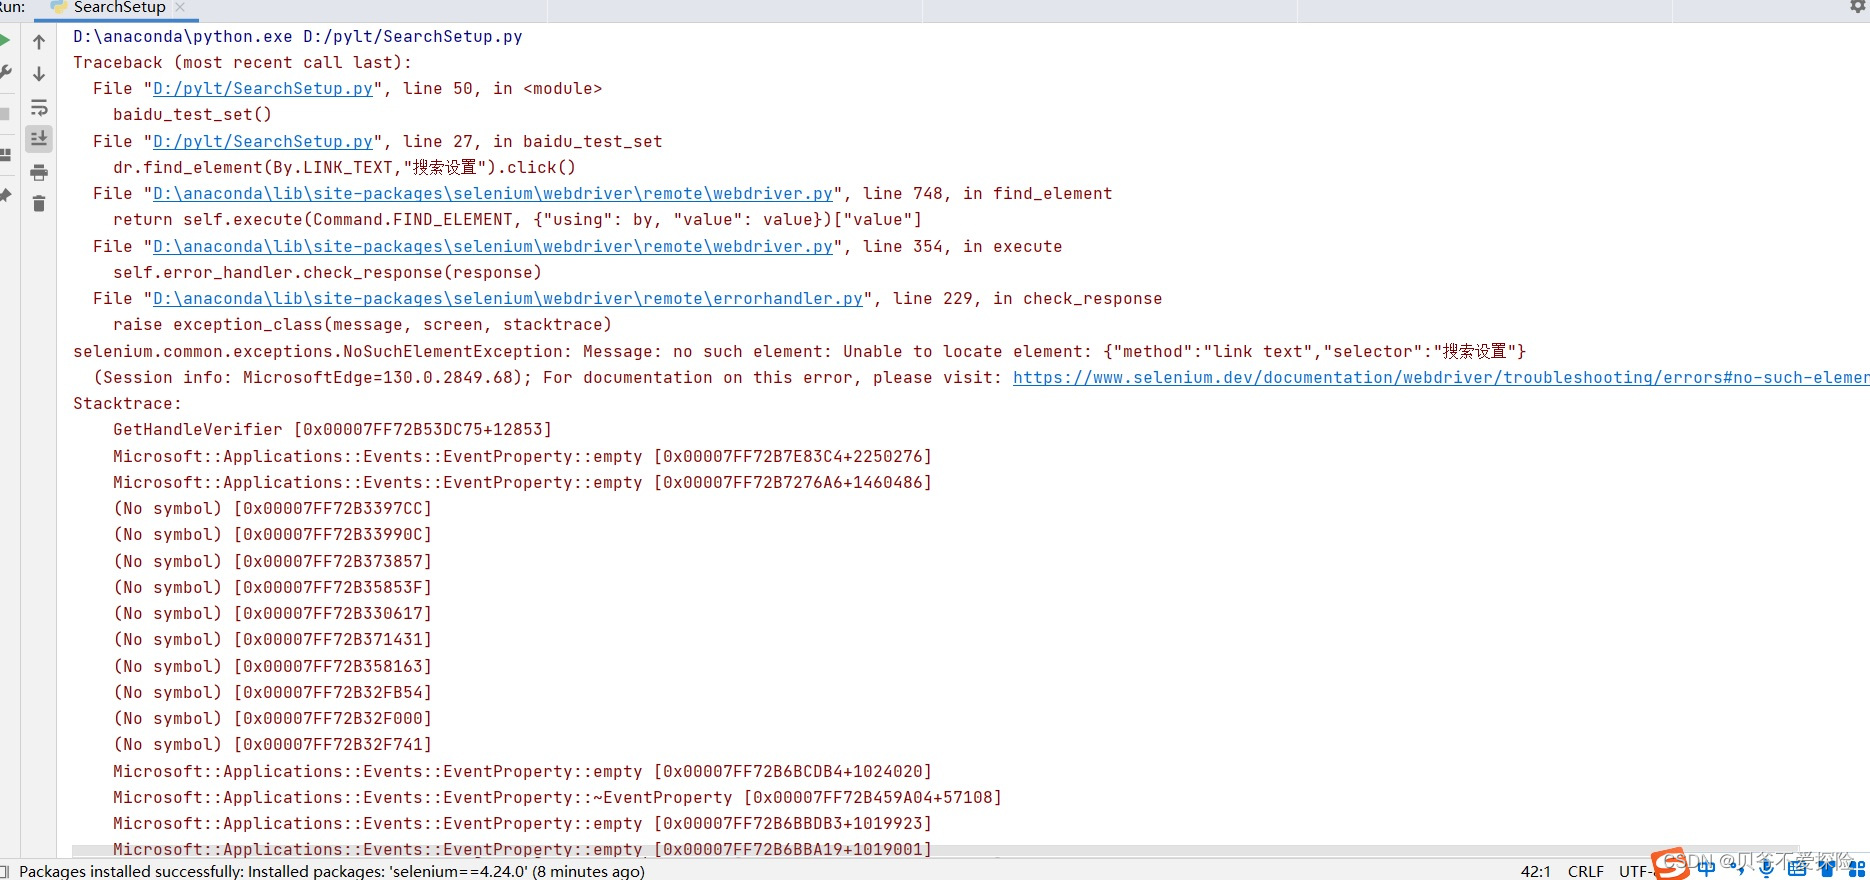Open selenium.dev troubleshooting documentation link
1870x880 pixels.
(1441, 378)
